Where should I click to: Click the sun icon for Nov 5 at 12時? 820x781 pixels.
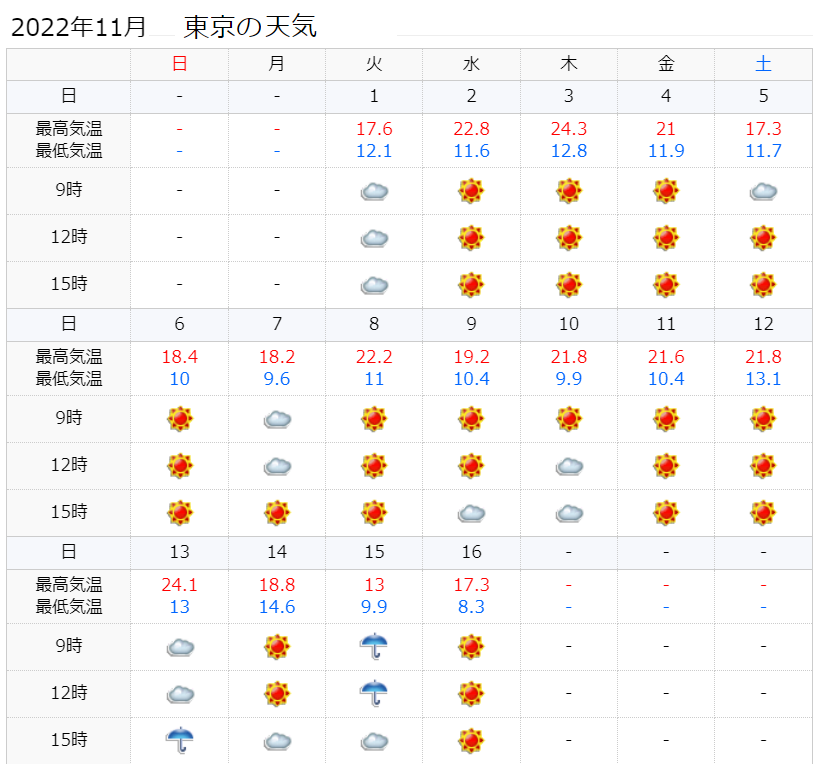(763, 238)
